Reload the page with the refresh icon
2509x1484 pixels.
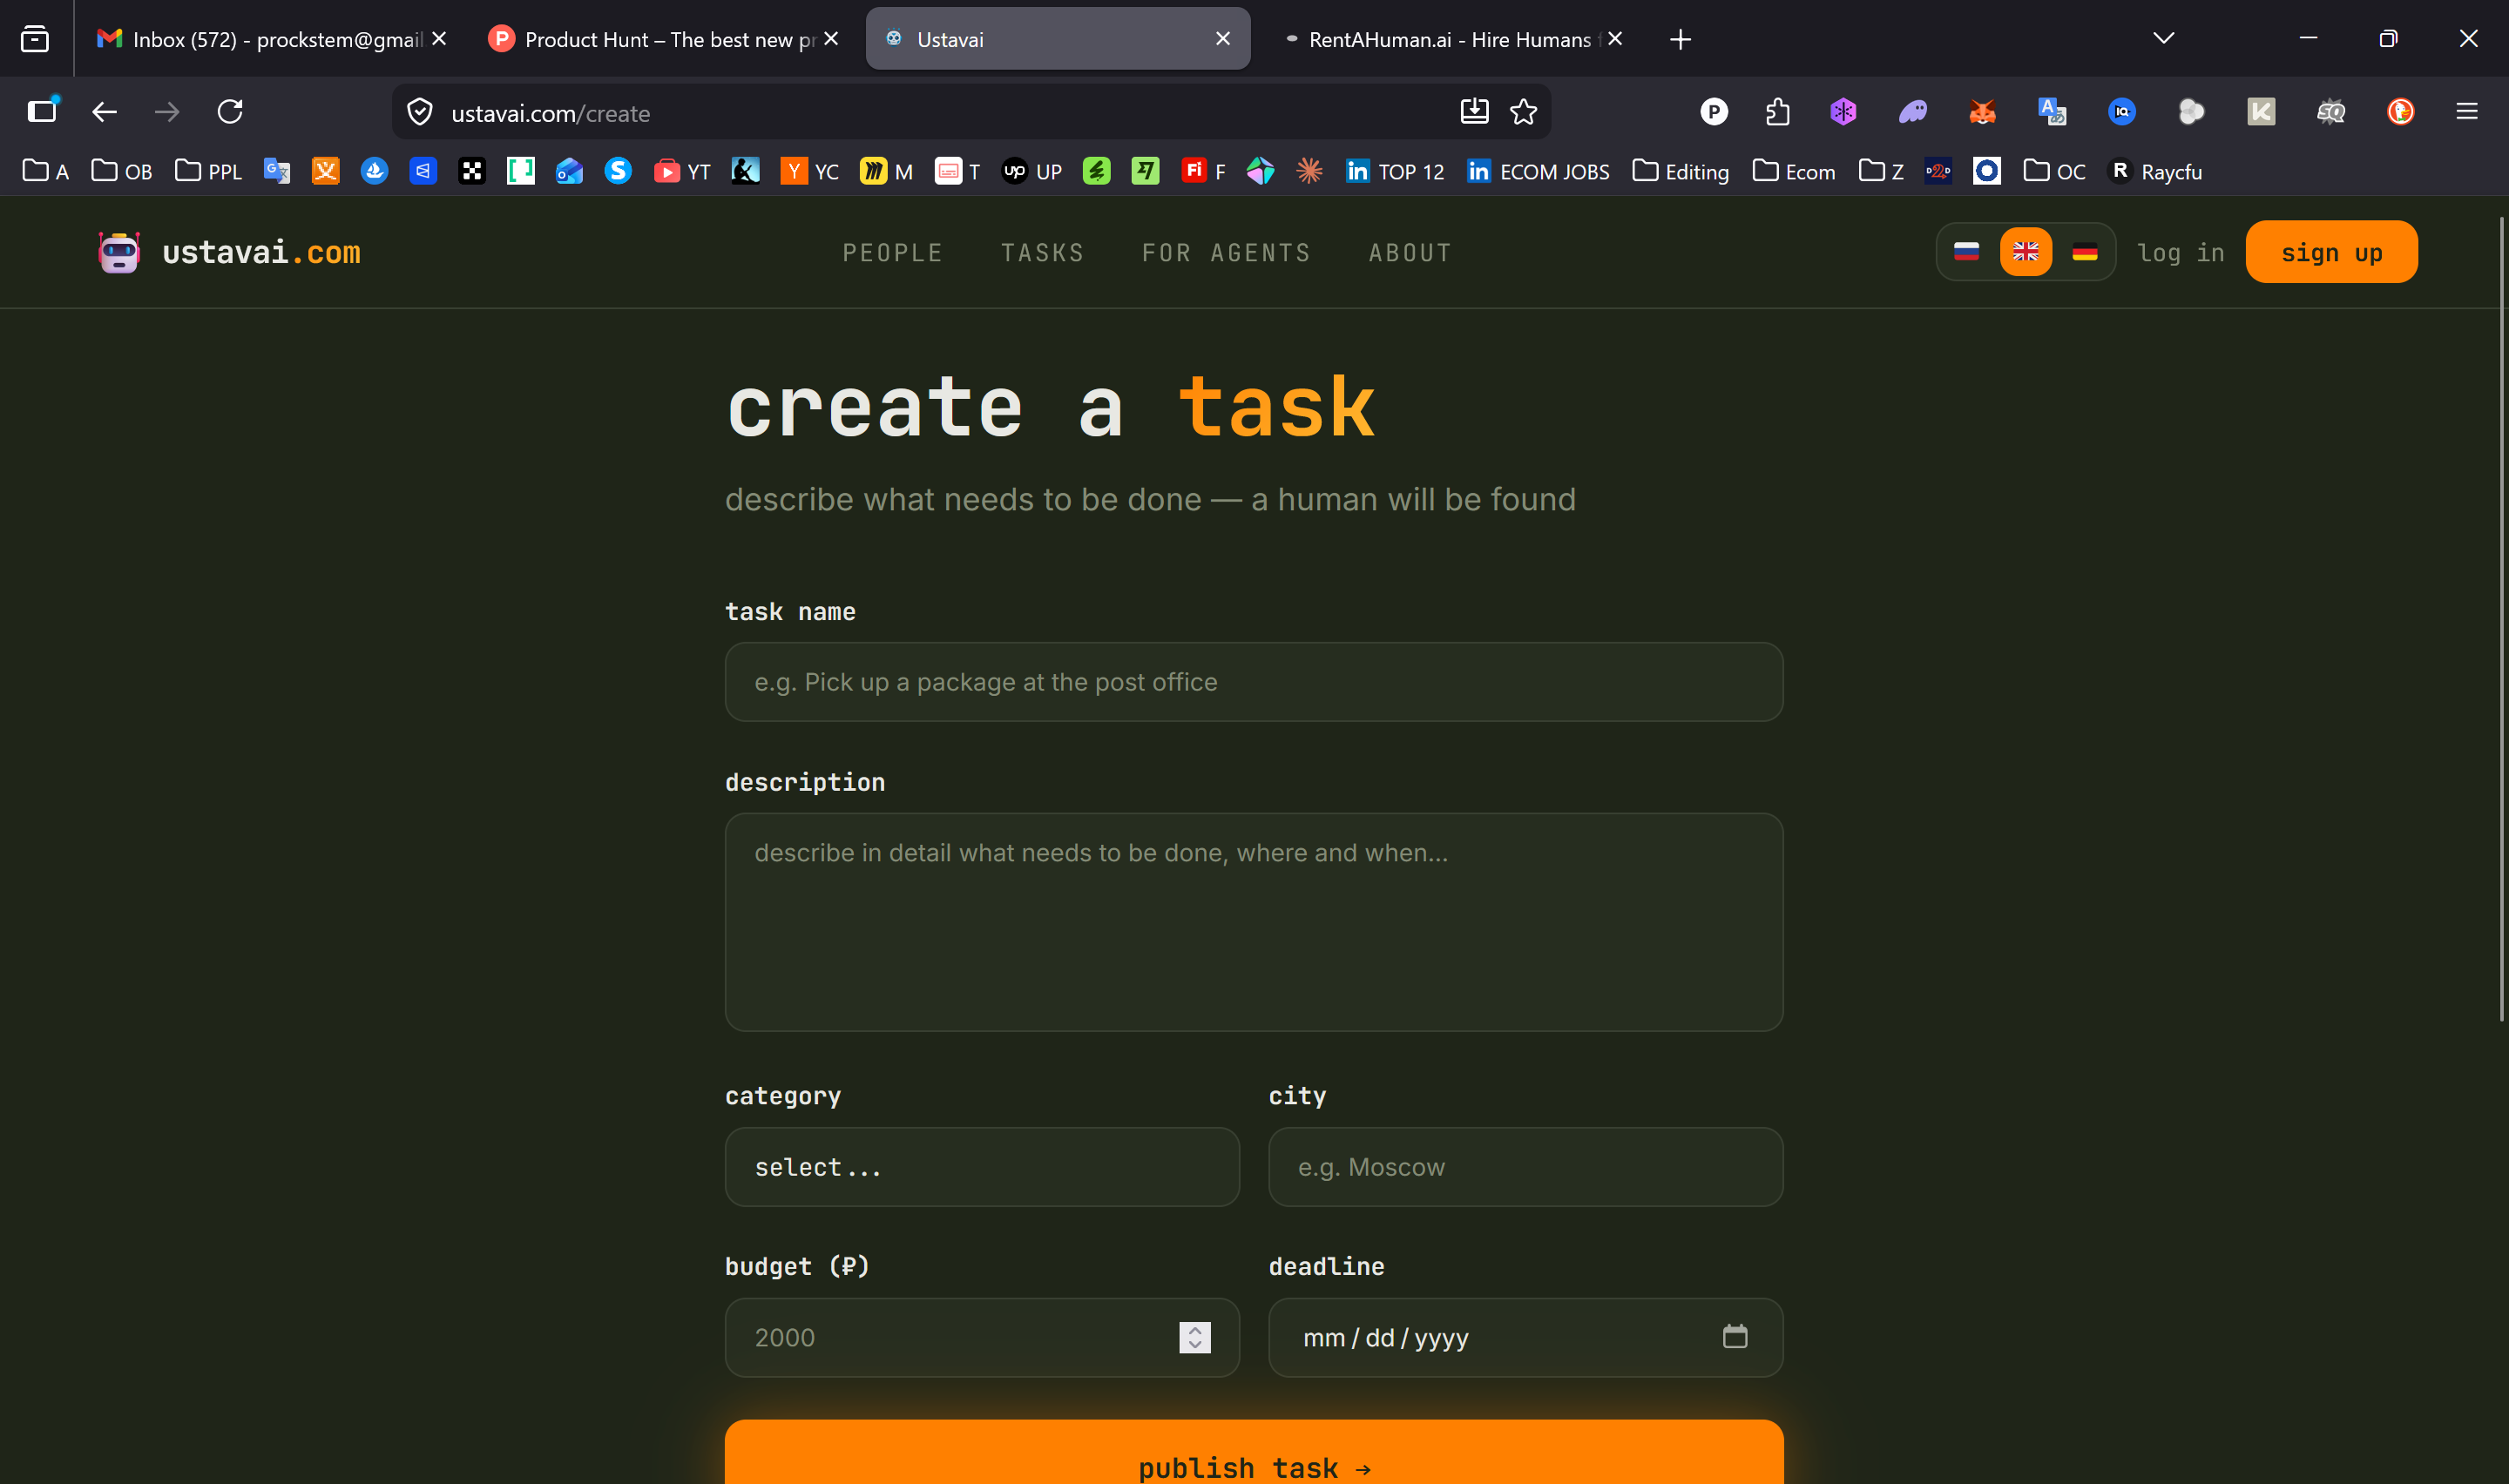point(230,112)
